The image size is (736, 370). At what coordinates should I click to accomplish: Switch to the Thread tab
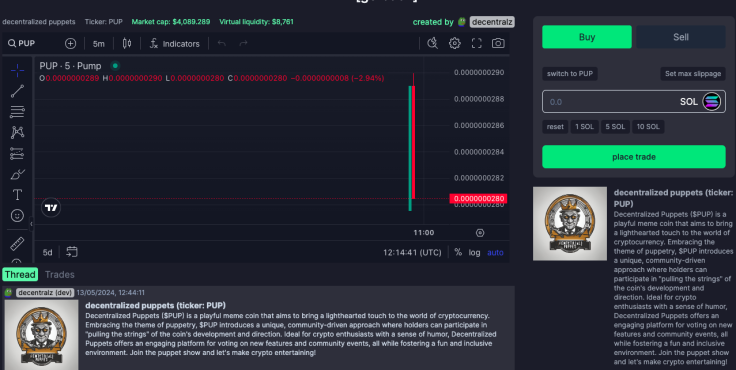click(x=20, y=275)
